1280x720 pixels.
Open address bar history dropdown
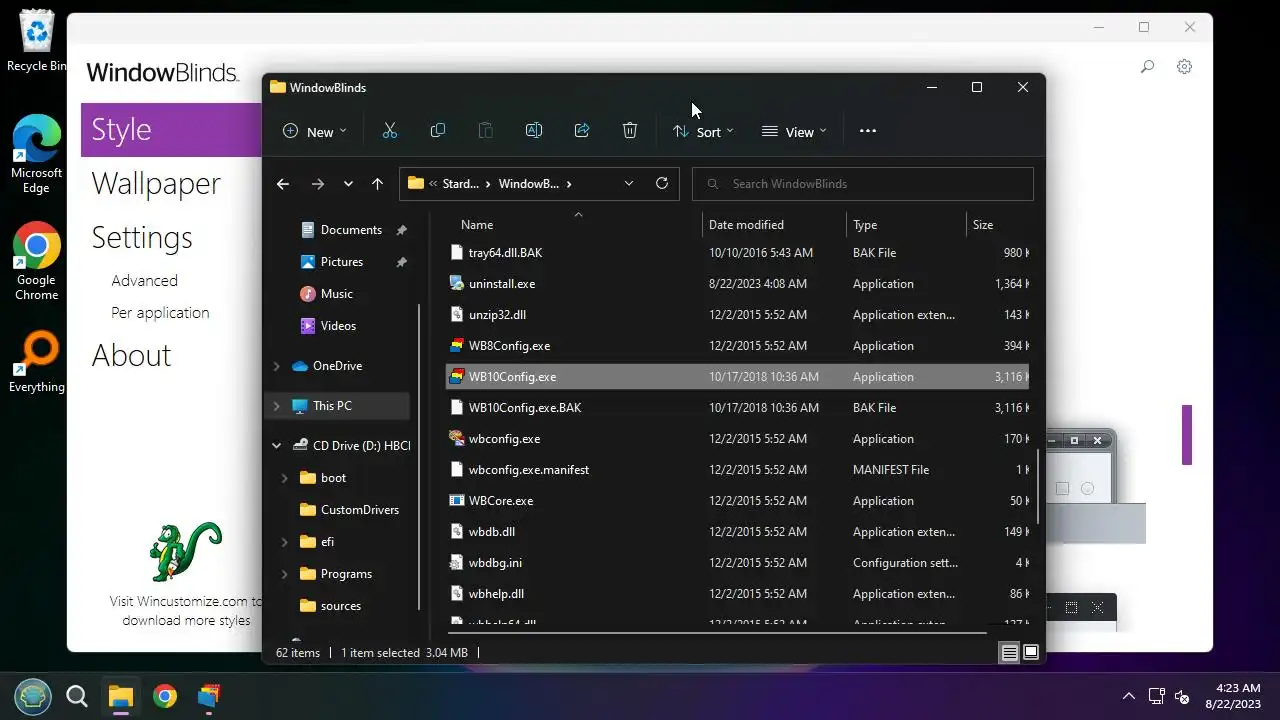(629, 184)
